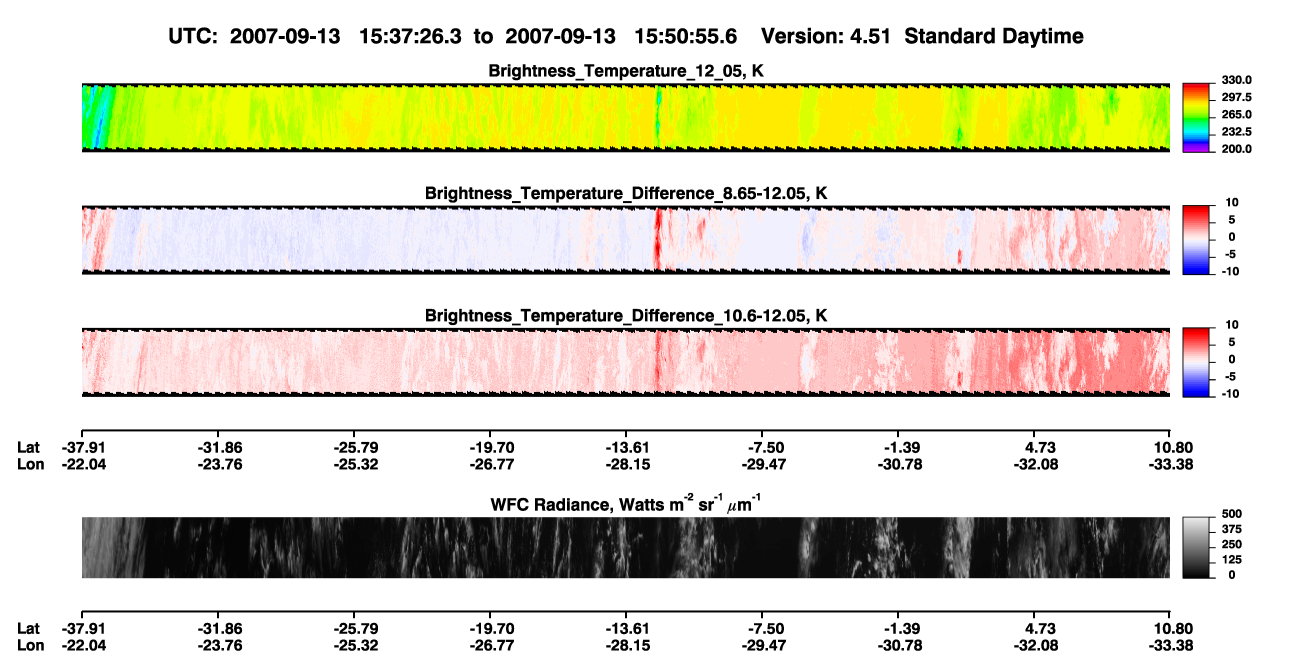The image size is (1300, 667).
Task: Select the 8.65-12.05 difference image strip
Action: tap(625, 239)
